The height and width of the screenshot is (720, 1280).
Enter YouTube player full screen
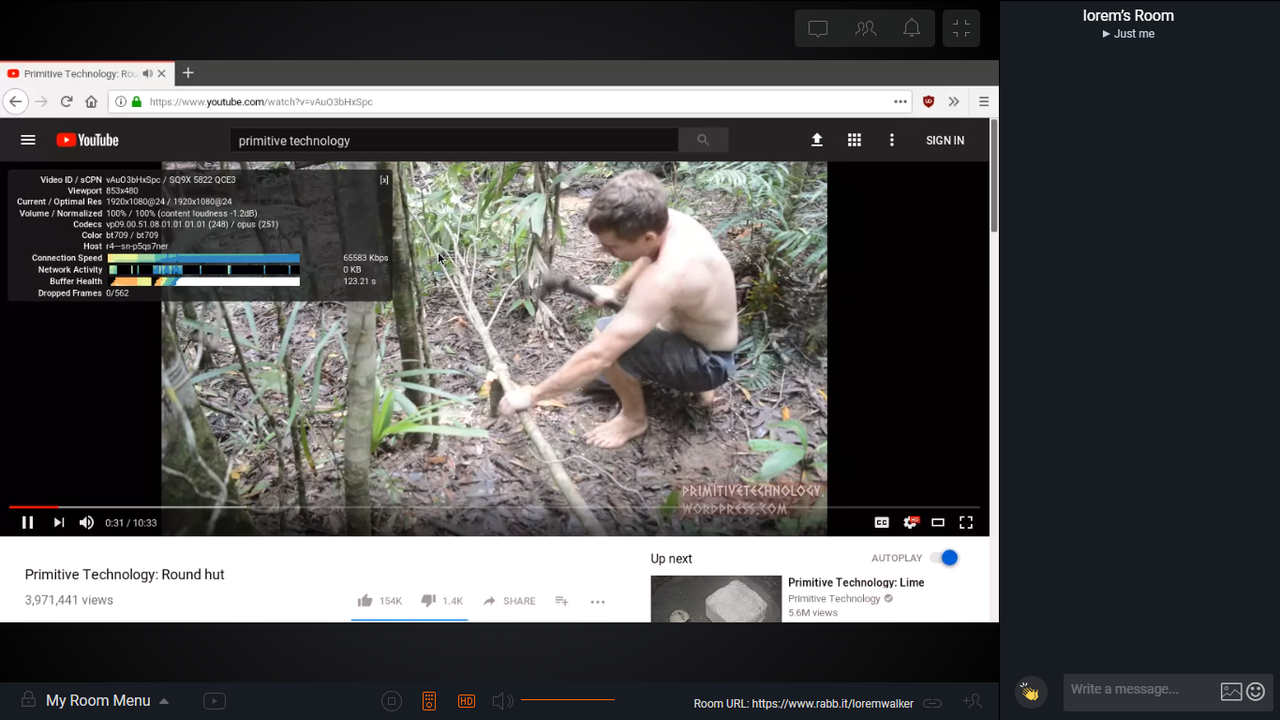pyautogui.click(x=966, y=522)
